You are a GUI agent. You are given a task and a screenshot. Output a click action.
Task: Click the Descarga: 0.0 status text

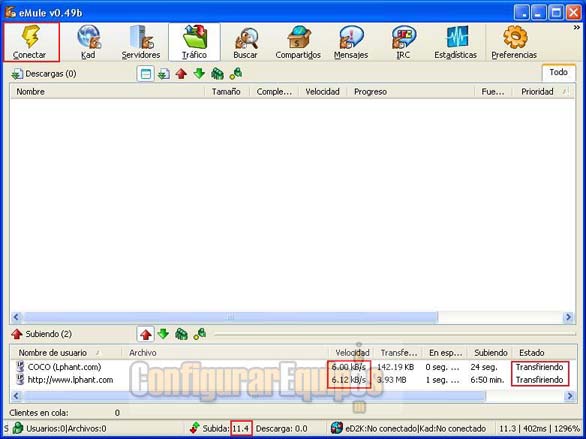point(281,429)
